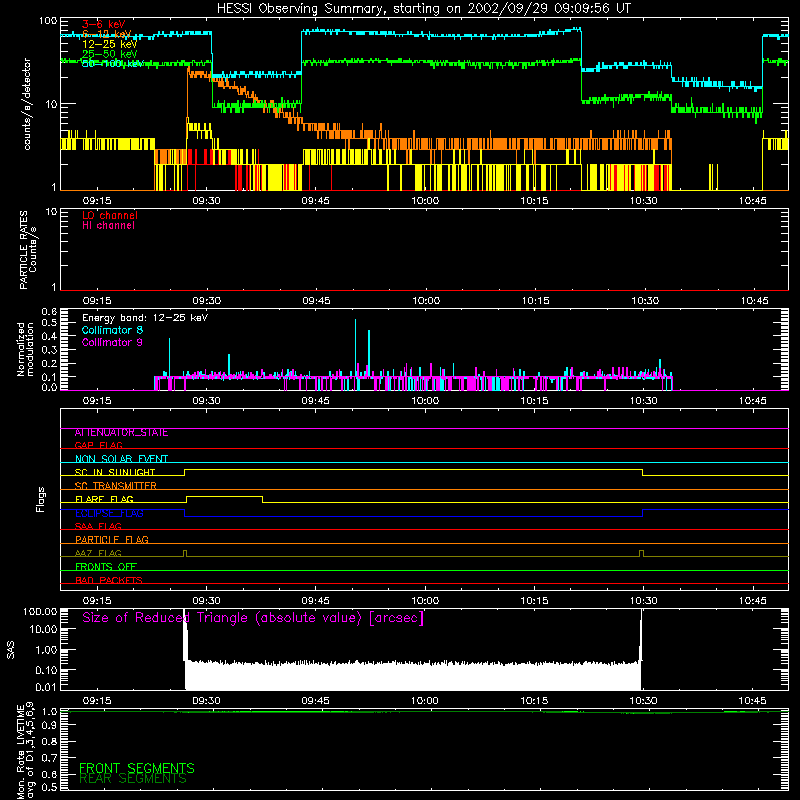
Task: Click the counts/s/detector axis label
Action: [27, 104]
